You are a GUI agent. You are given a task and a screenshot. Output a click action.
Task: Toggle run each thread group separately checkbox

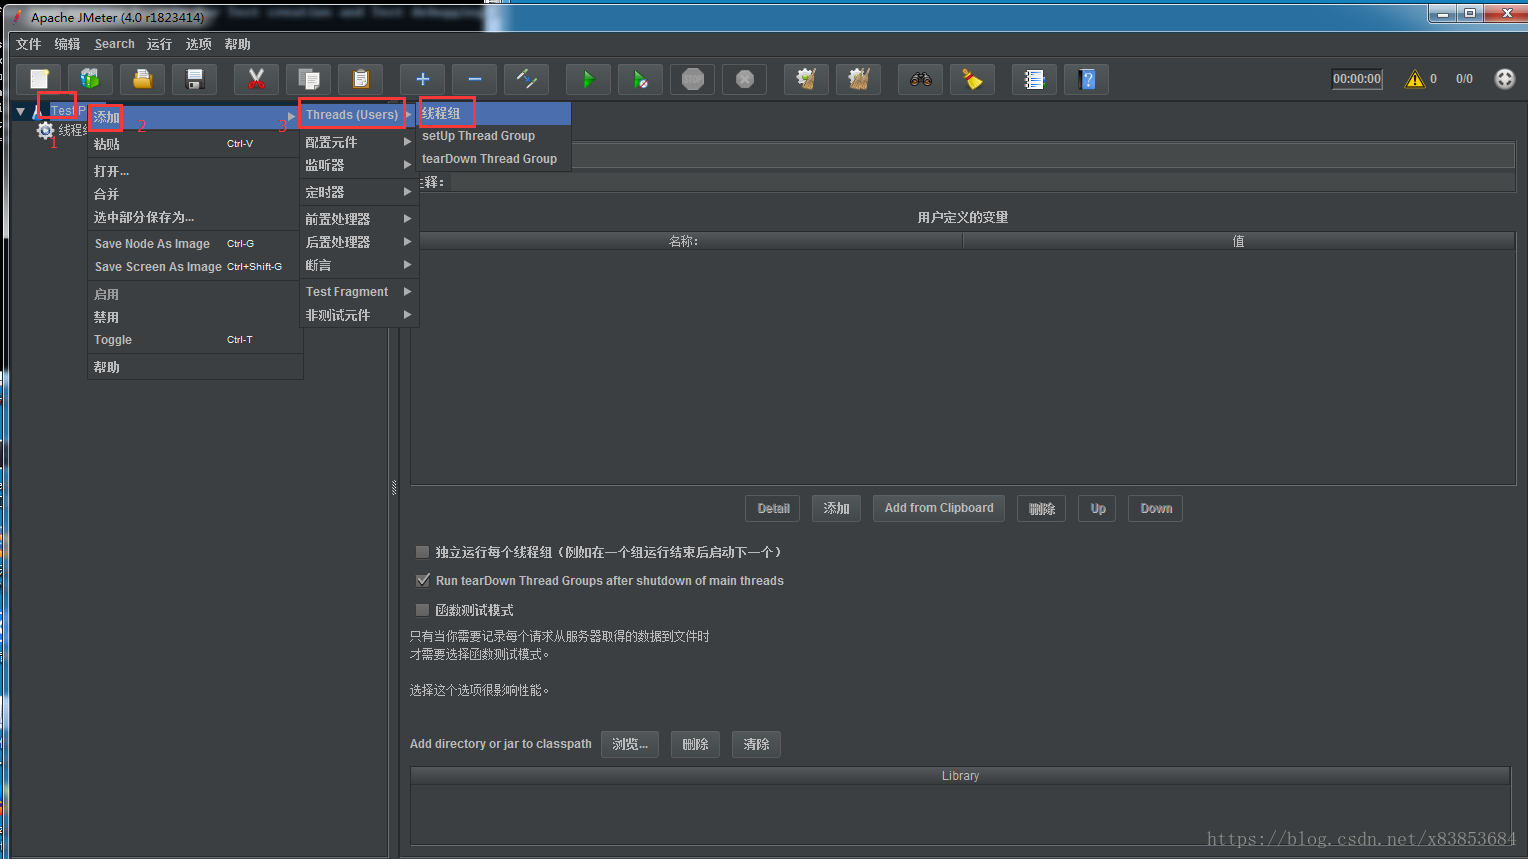(x=422, y=552)
